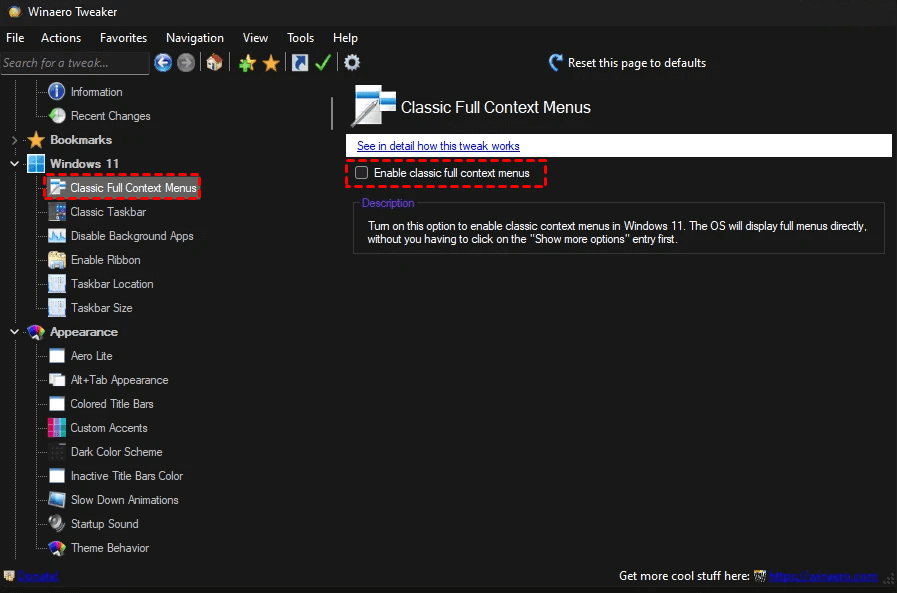Open the View menu
Image resolution: width=897 pixels, height=593 pixels.
coord(255,38)
